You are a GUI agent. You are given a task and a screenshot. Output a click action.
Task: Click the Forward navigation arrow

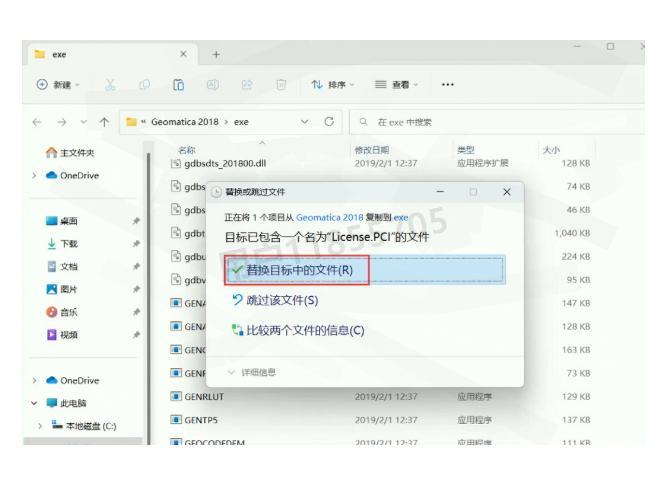62,122
